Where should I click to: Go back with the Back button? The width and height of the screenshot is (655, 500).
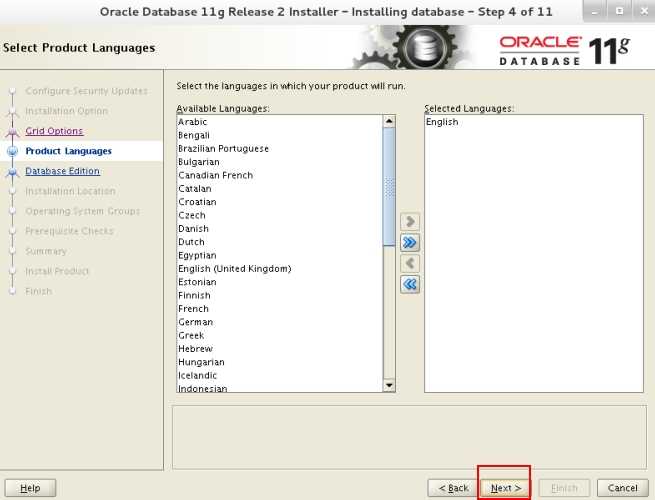(x=453, y=488)
